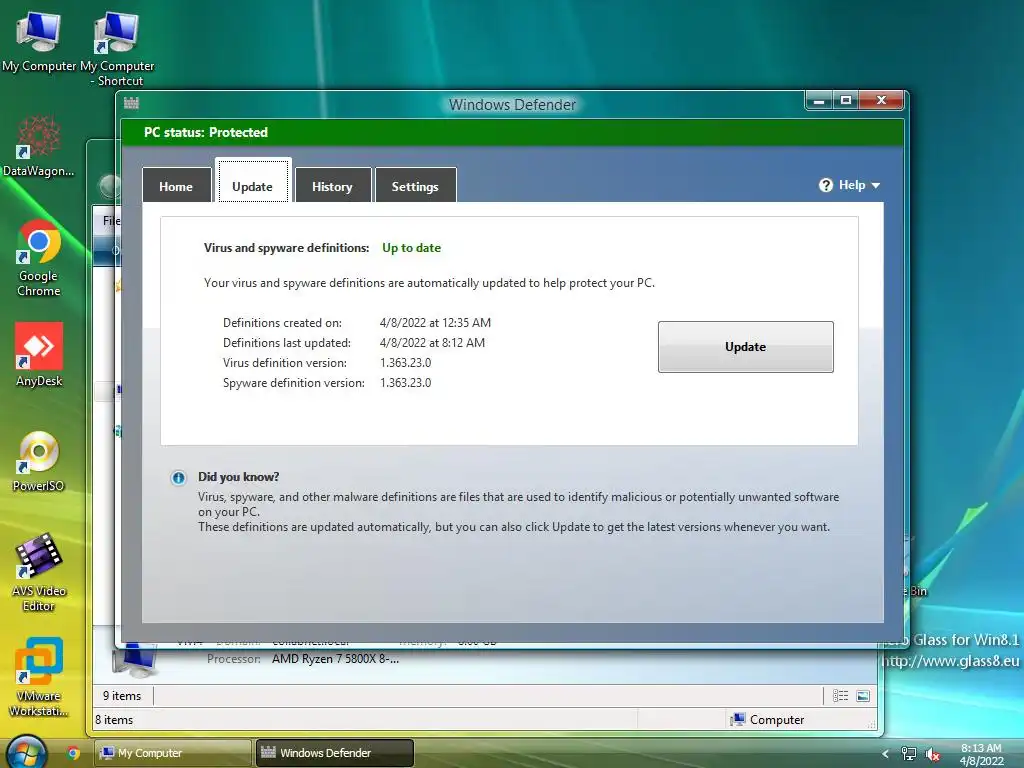This screenshot has height=768, width=1024.
Task: Select the AnyDesk desktop icon
Action: pyautogui.click(x=39, y=355)
